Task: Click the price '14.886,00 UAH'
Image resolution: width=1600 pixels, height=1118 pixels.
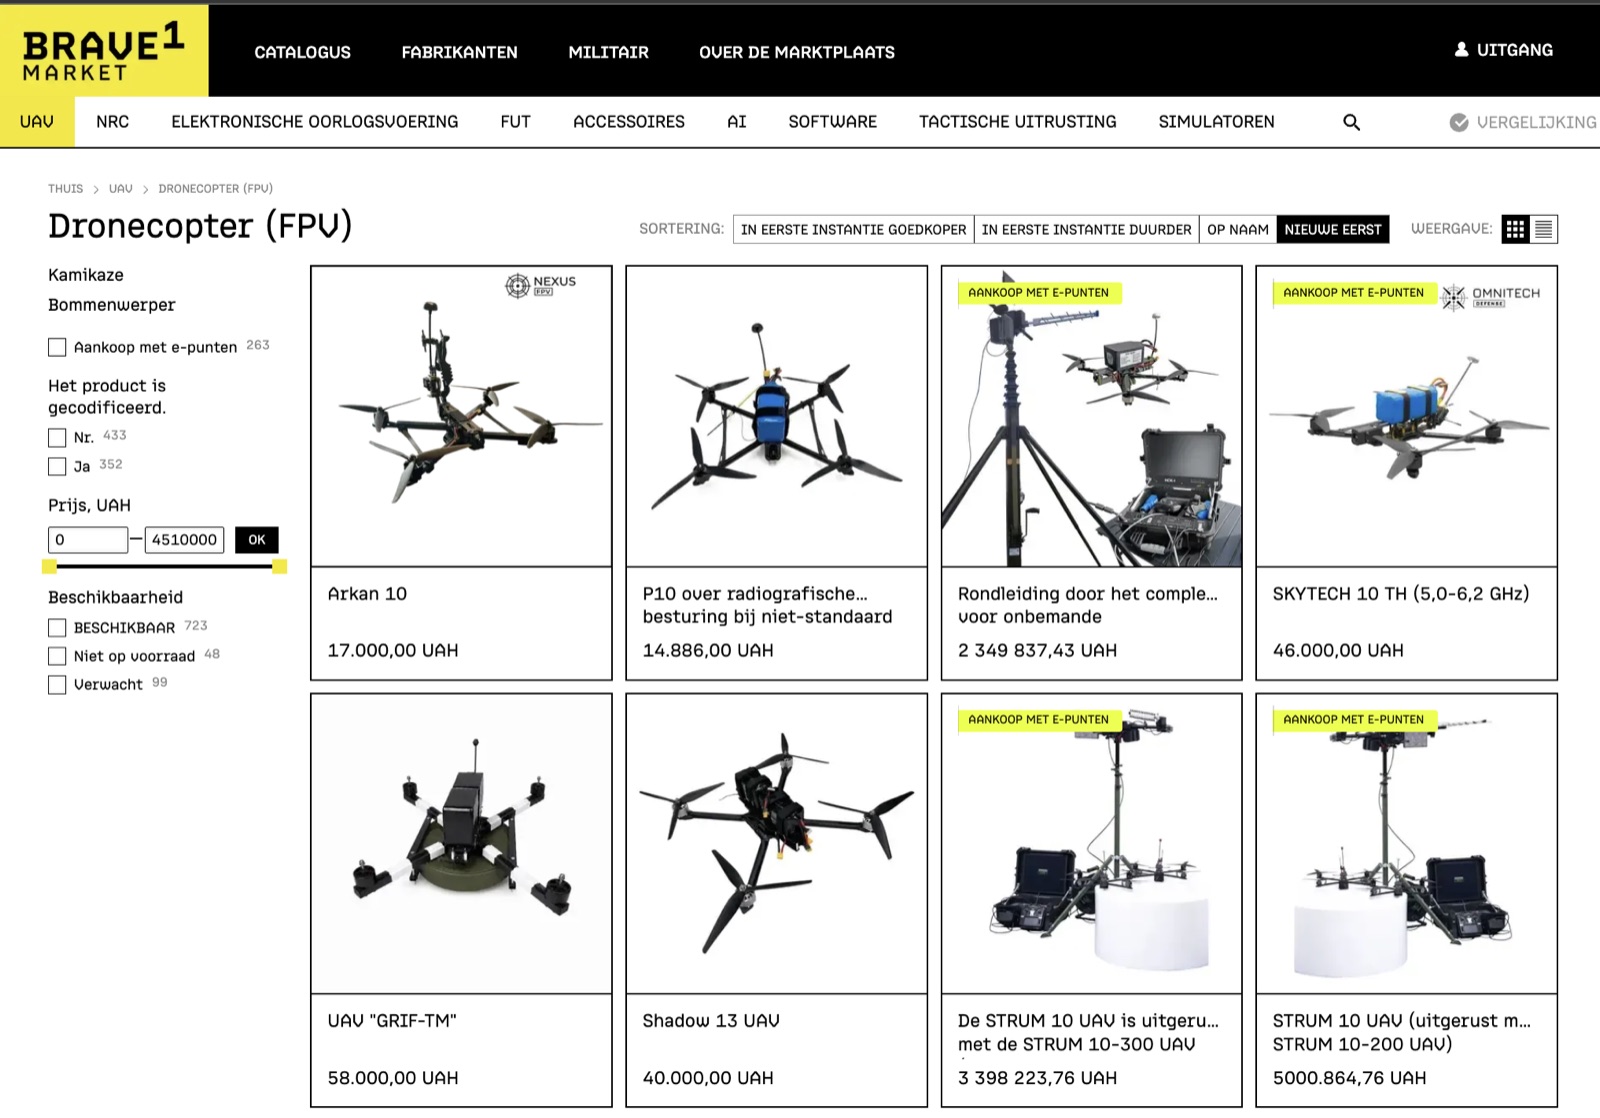Action: point(708,650)
